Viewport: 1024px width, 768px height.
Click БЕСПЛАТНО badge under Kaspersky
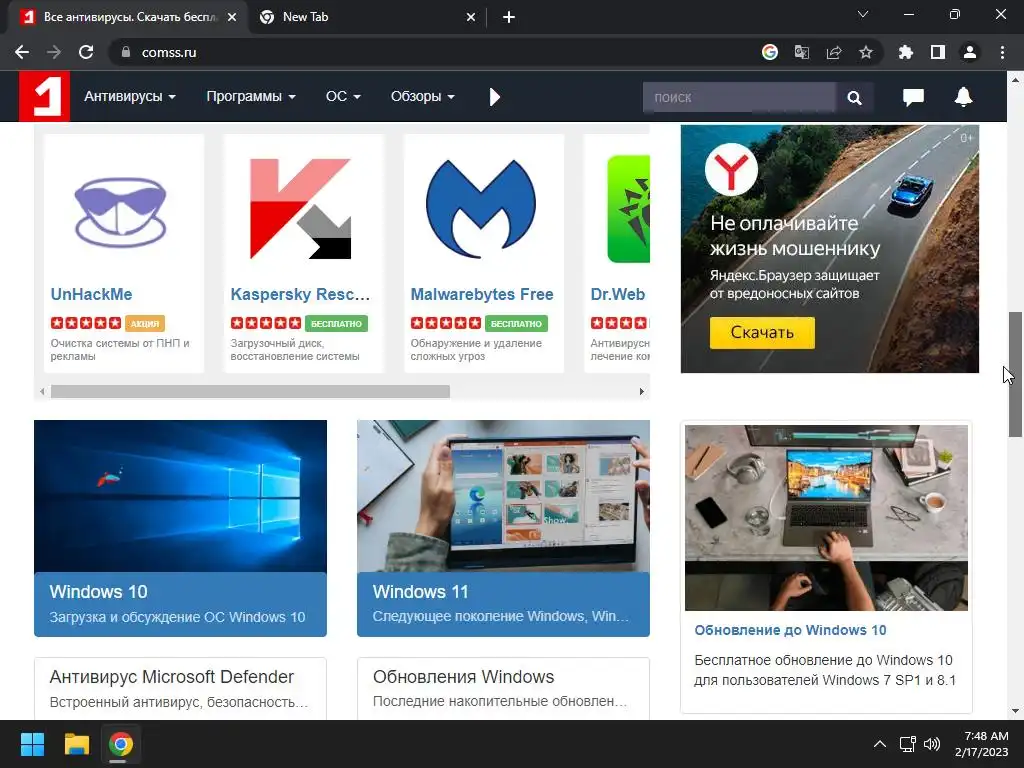coord(336,323)
